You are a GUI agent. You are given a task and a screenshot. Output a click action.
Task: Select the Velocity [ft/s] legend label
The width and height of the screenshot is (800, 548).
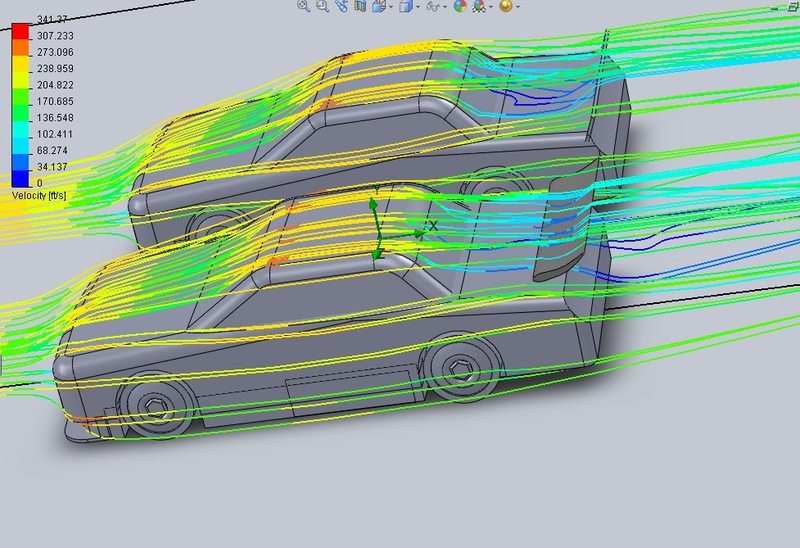39,195
